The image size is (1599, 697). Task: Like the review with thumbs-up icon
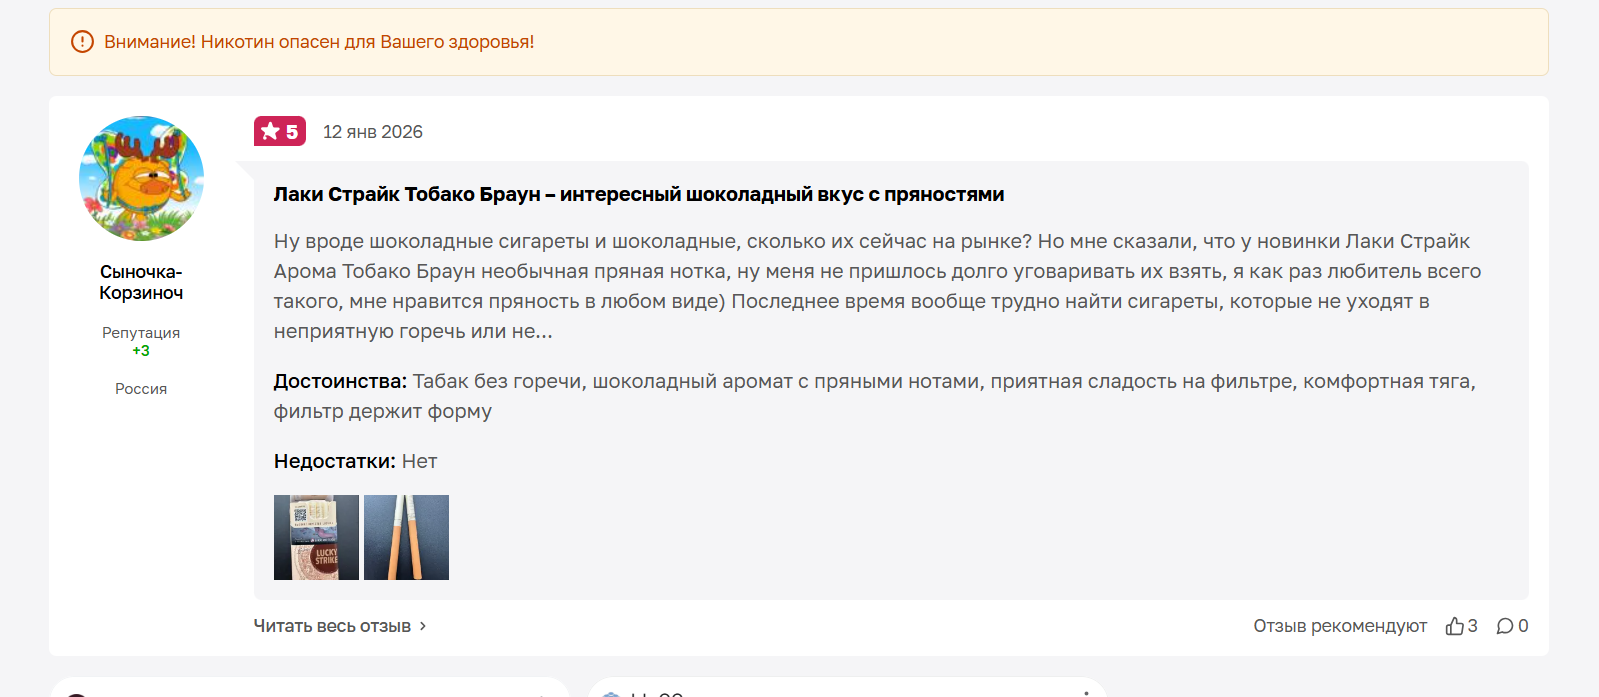[1455, 626]
